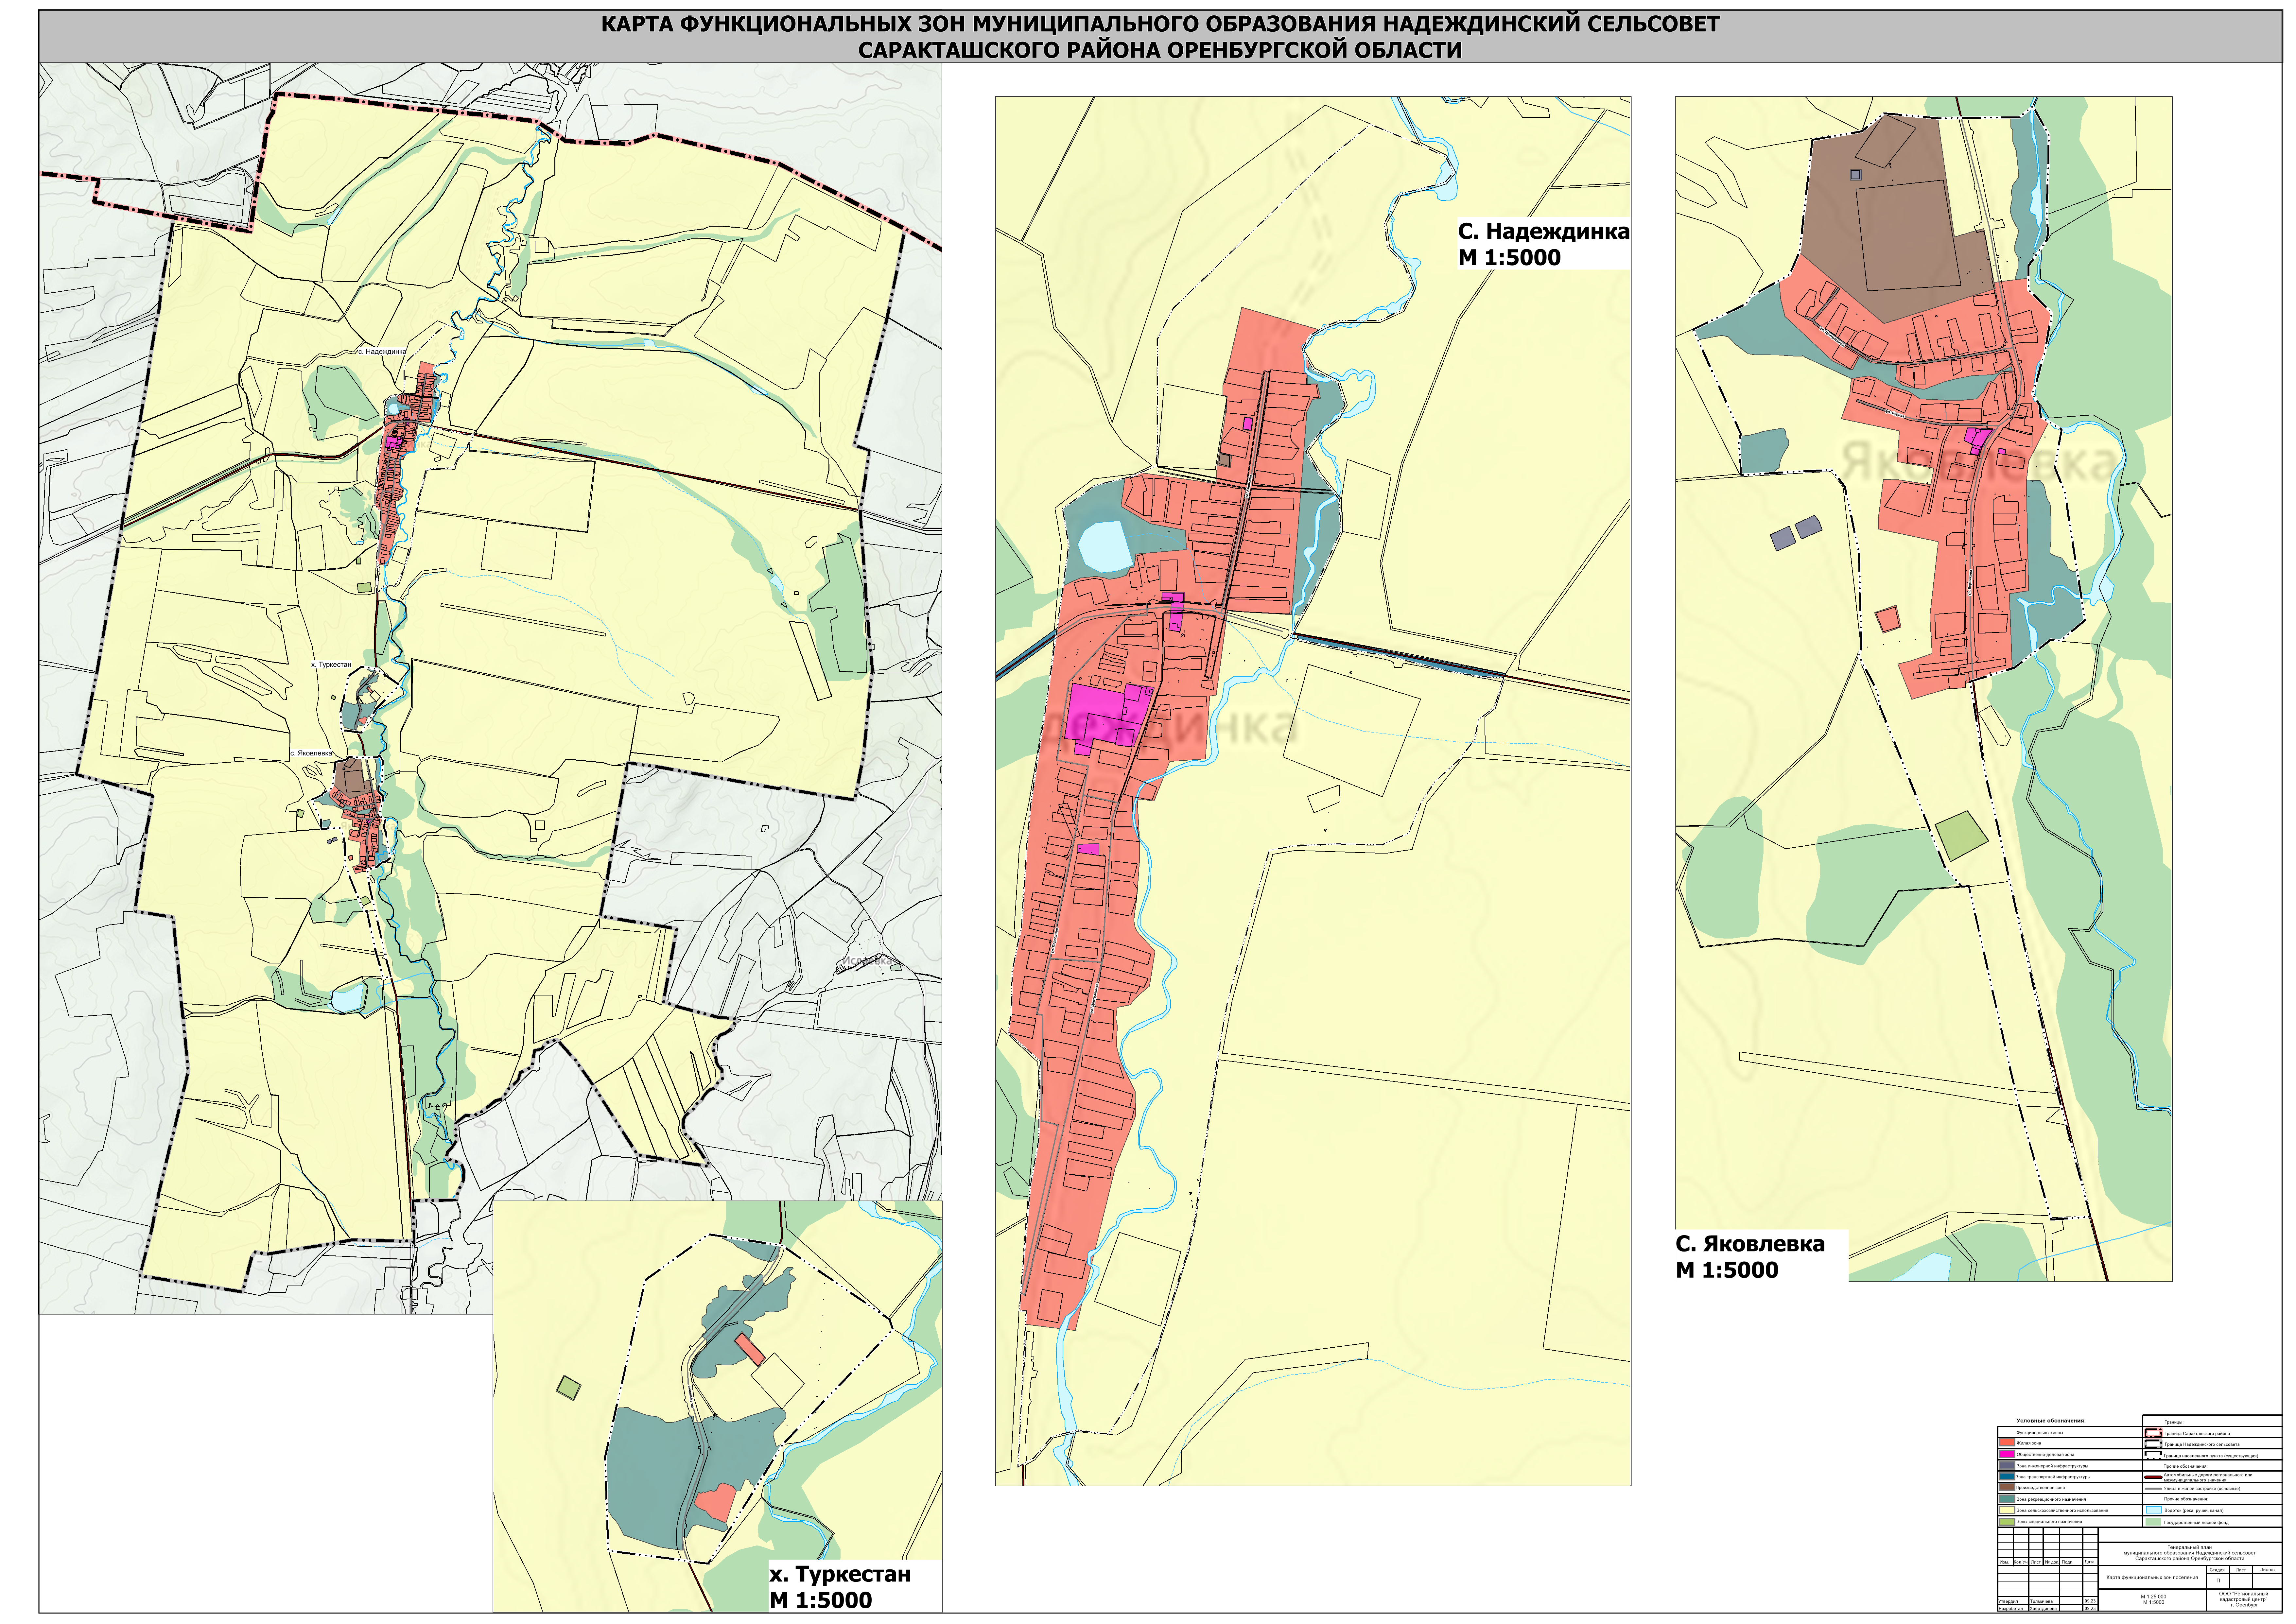This screenshot has height=1624, width=2296.
Task: Click the х. Туркестан М 1:5000 inset label
Action: (x=840, y=1587)
